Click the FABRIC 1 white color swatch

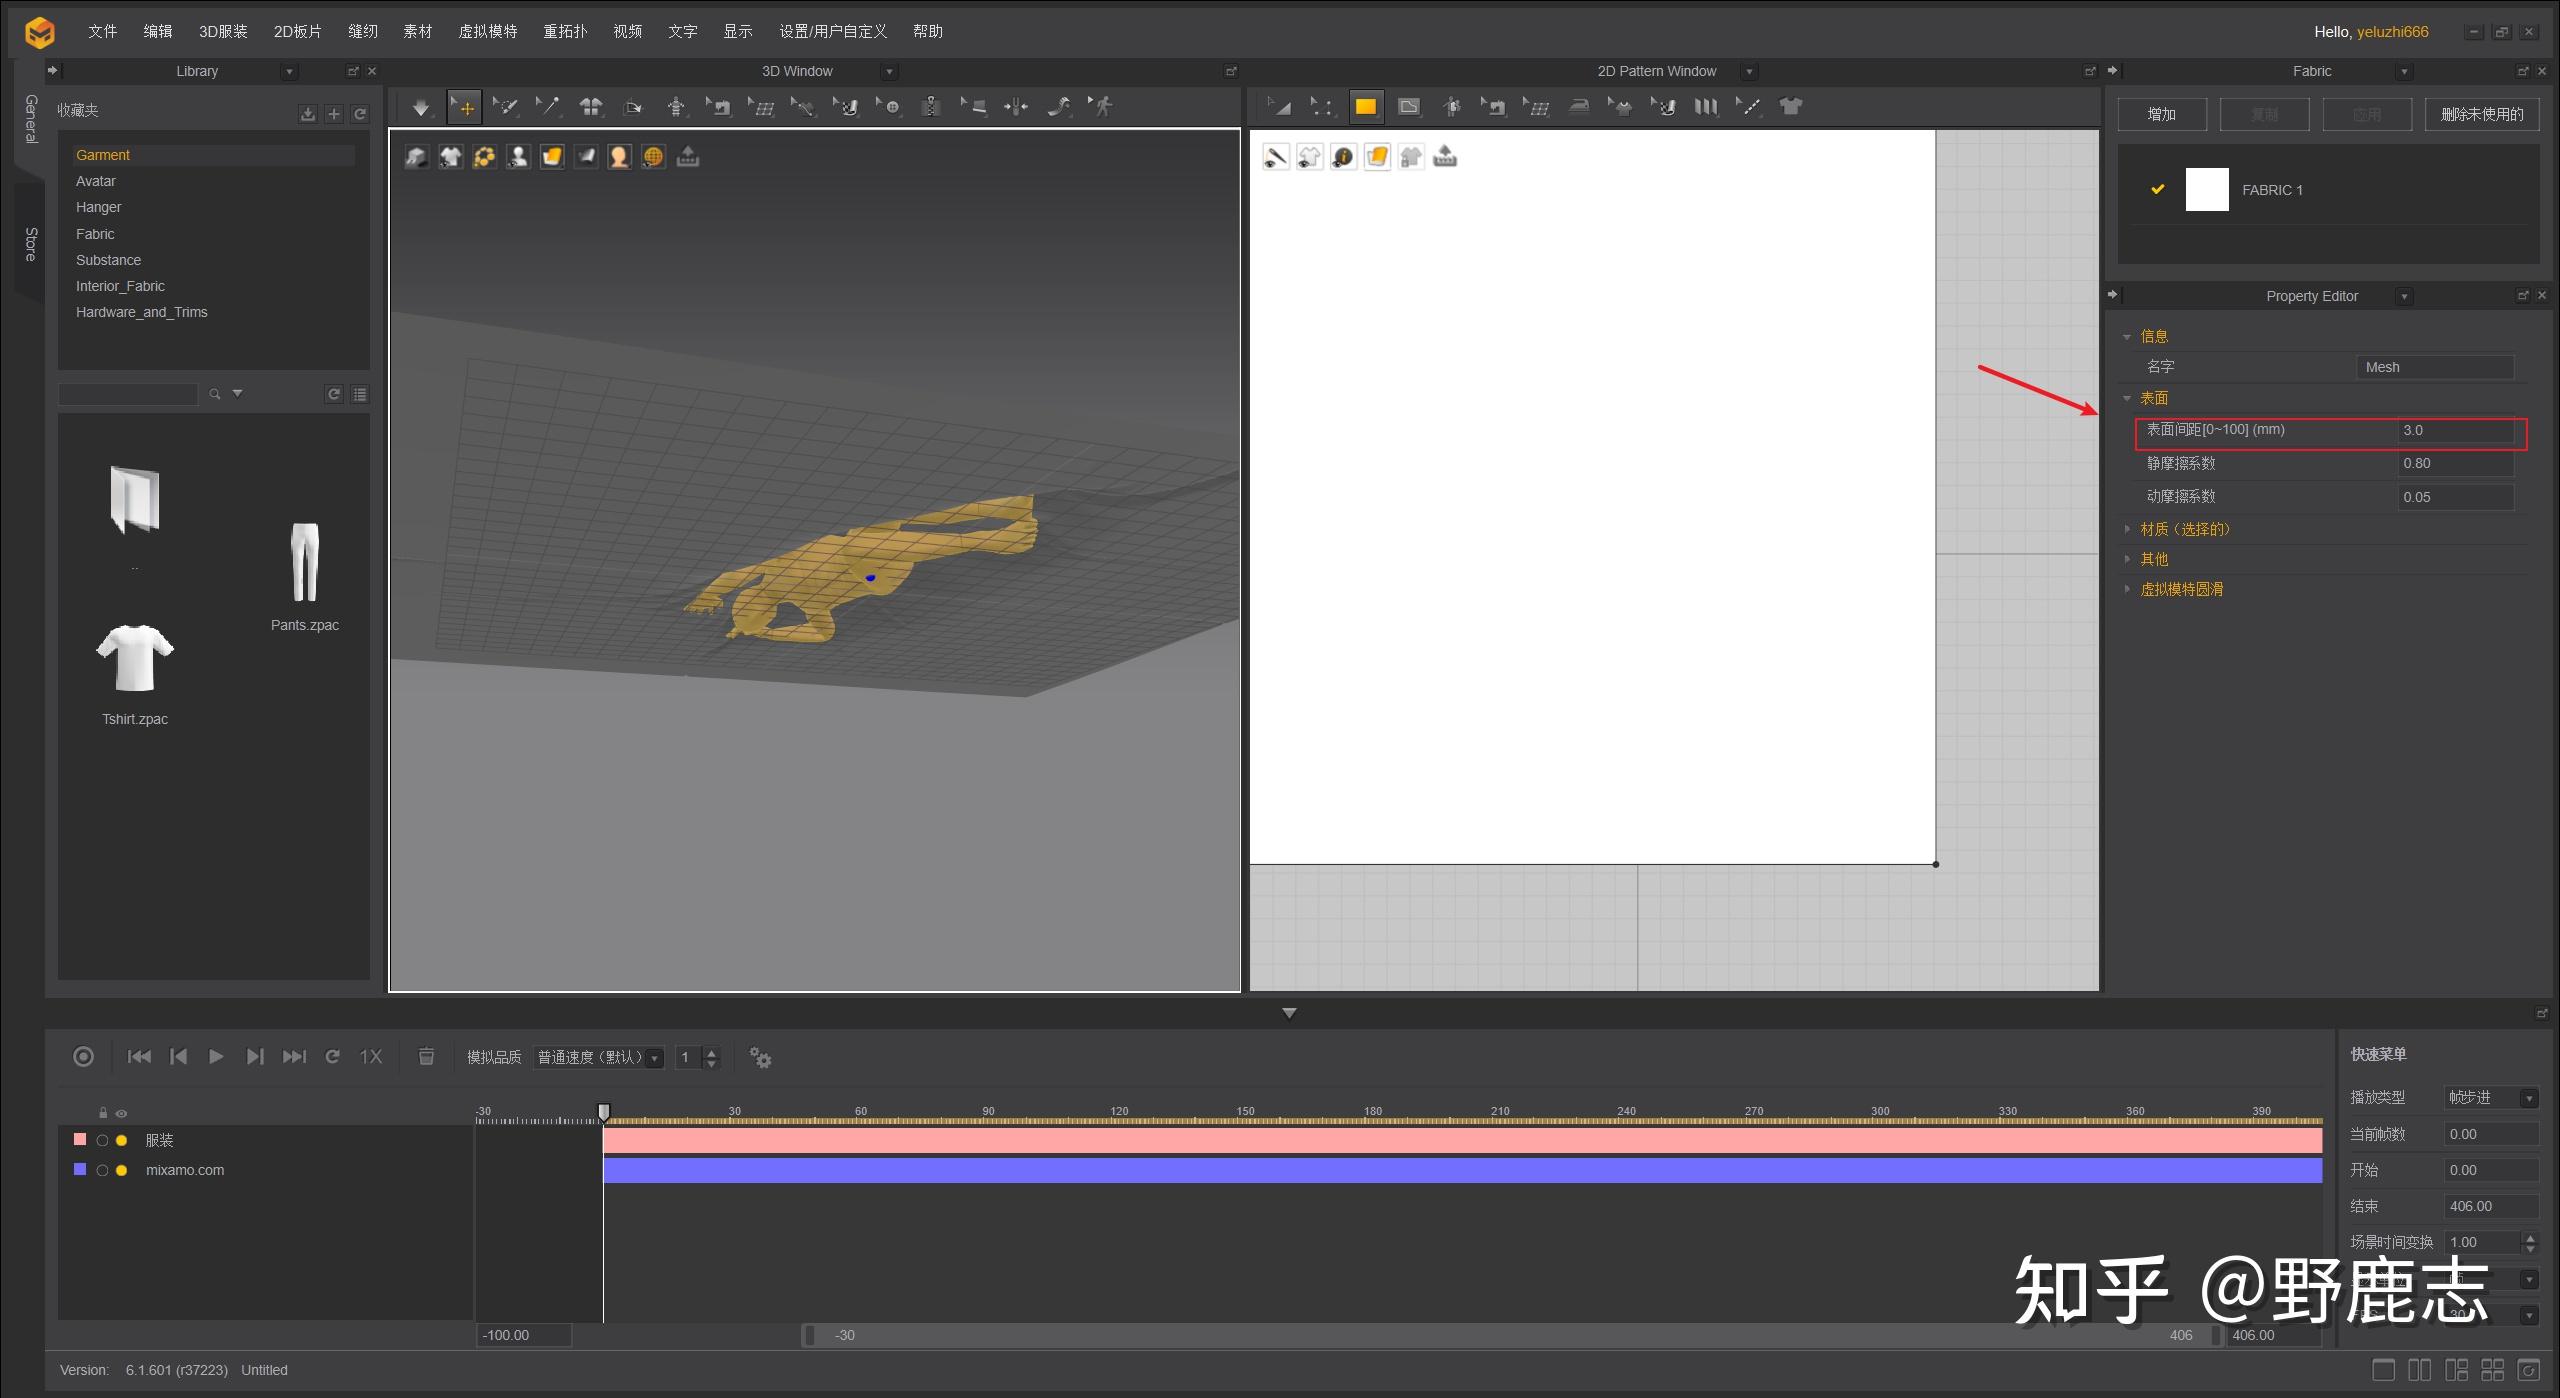click(x=2206, y=189)
